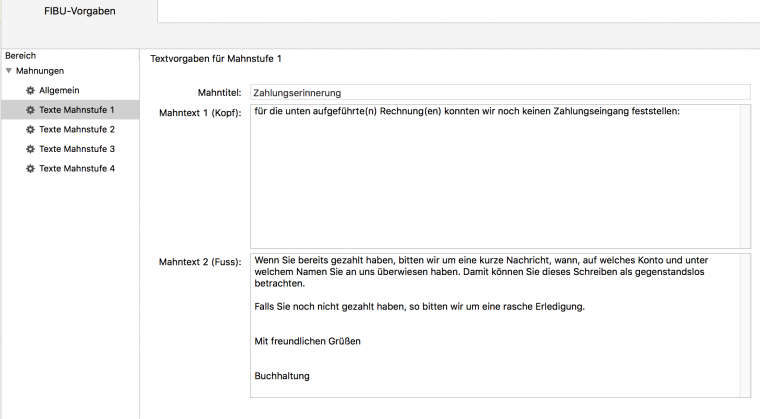Click gear icon next to Allgemein
This screenshot has height=419, width=760.
coord(30,91)
